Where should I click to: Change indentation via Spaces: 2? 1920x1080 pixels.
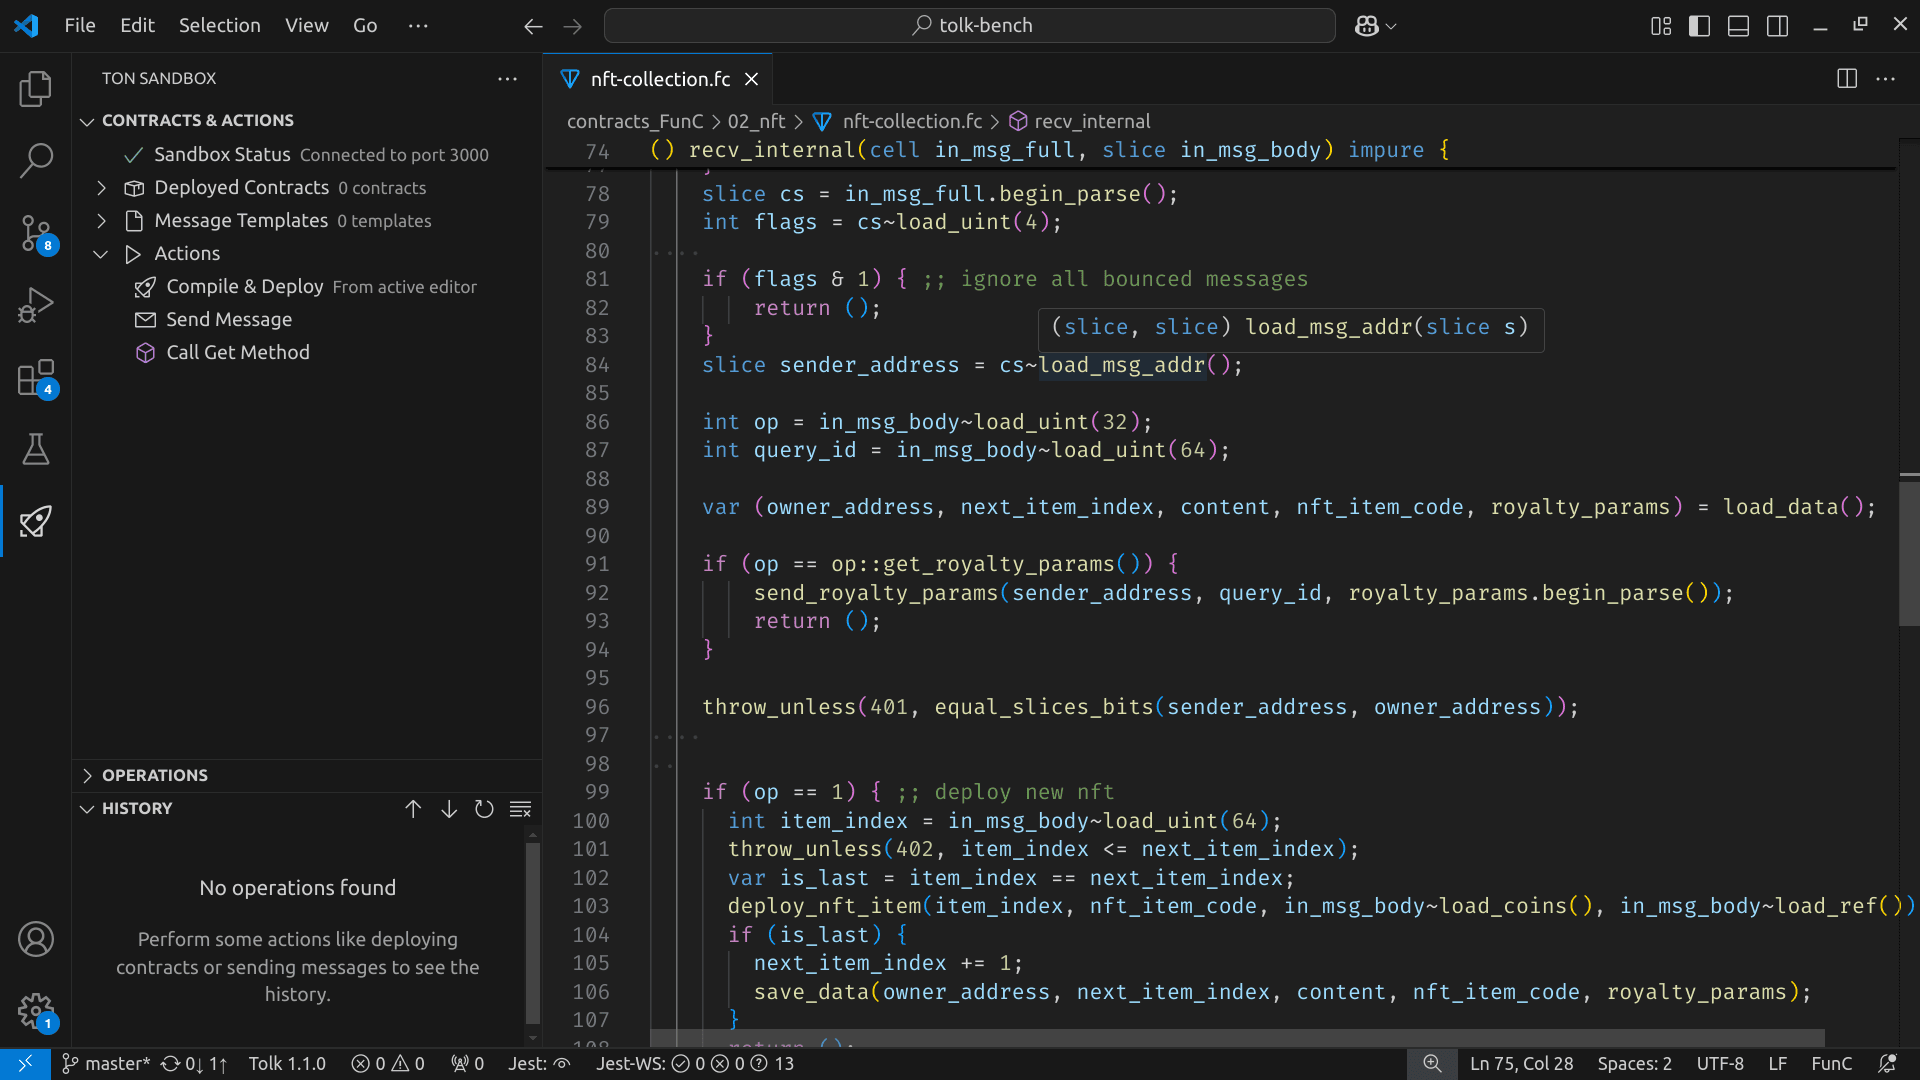pyautogui.click(x=1634, y=1064)
